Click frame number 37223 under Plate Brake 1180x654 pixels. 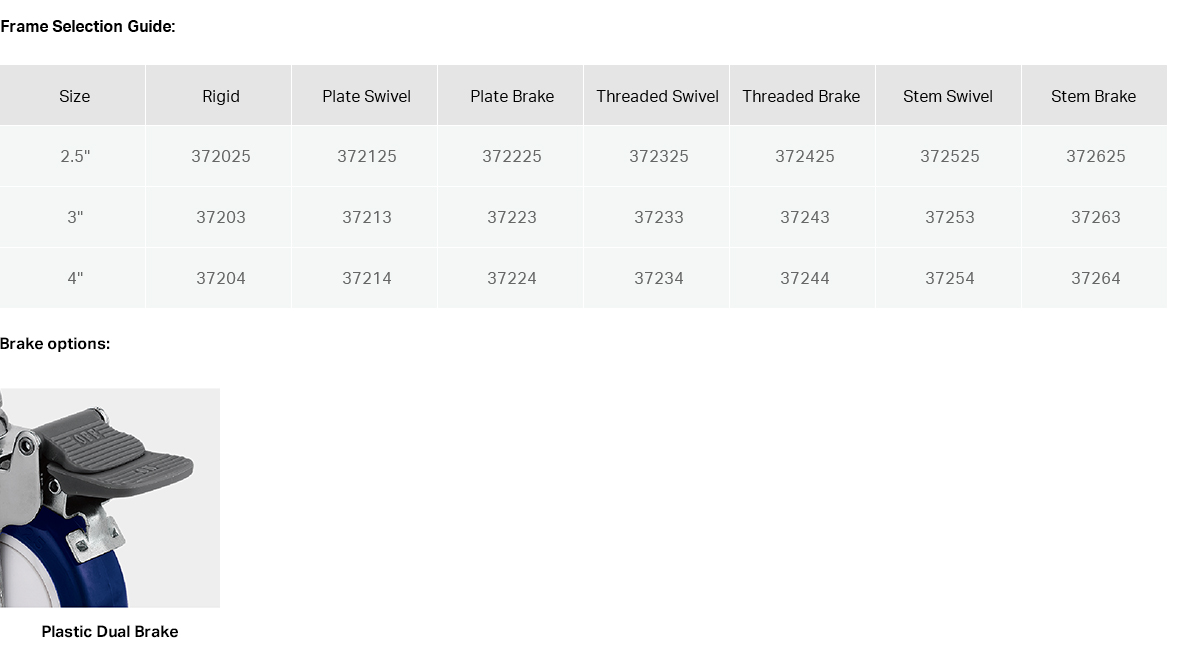[512, 217]
